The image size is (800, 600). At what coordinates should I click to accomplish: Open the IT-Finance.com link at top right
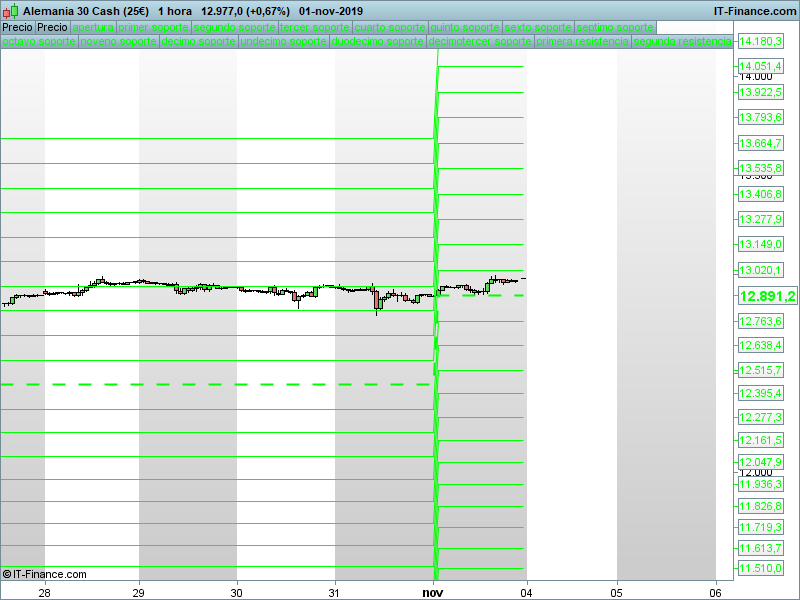click(x=754, y=11)
